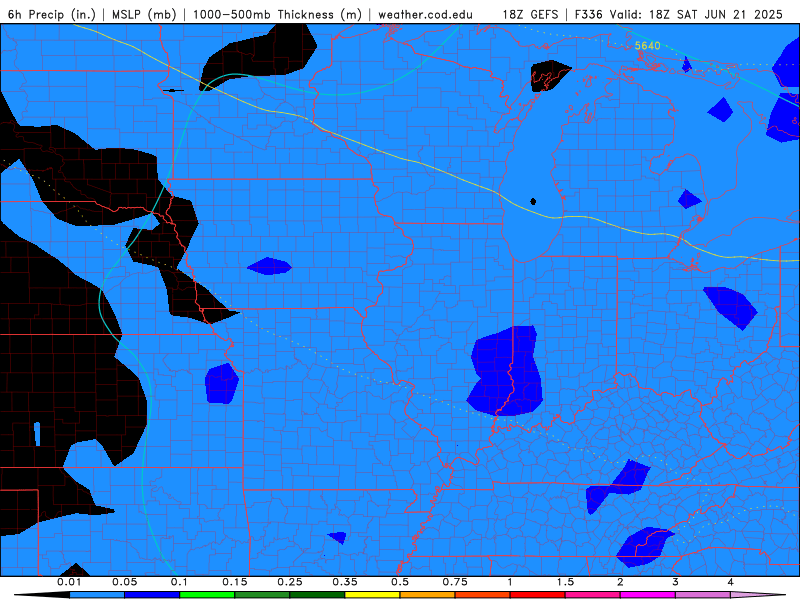This screenshot has width=800, height=600.
Task: Click the weather.cod.edu text in header
Action: click(426, 14)
